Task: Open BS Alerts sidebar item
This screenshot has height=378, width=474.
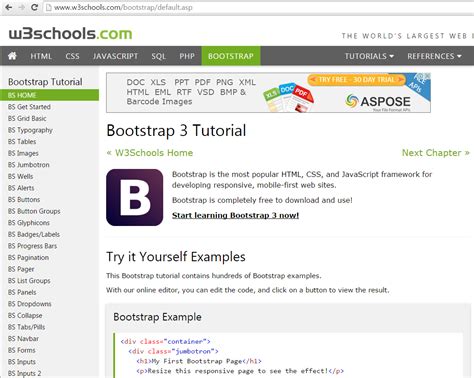Action: (x=21, y=188)
